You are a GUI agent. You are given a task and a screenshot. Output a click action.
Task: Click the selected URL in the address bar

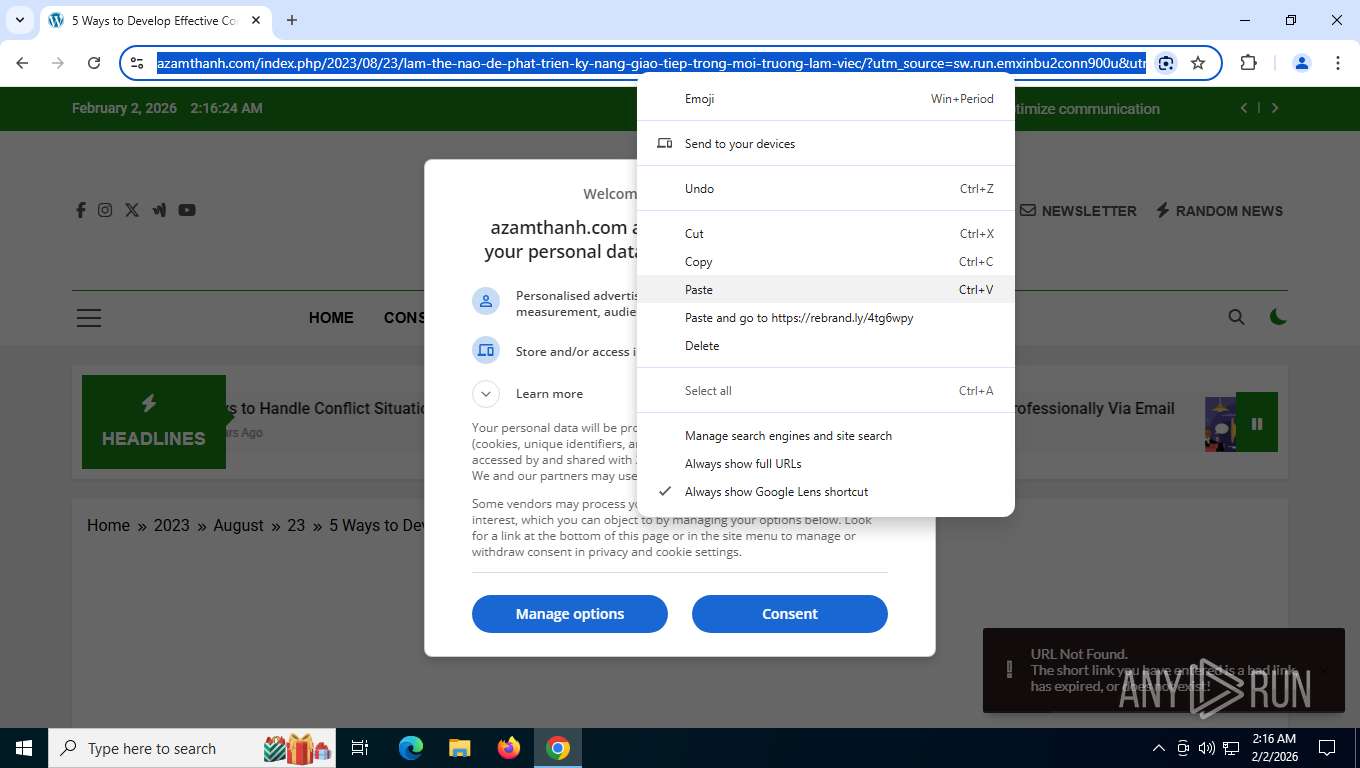point(651,63)
